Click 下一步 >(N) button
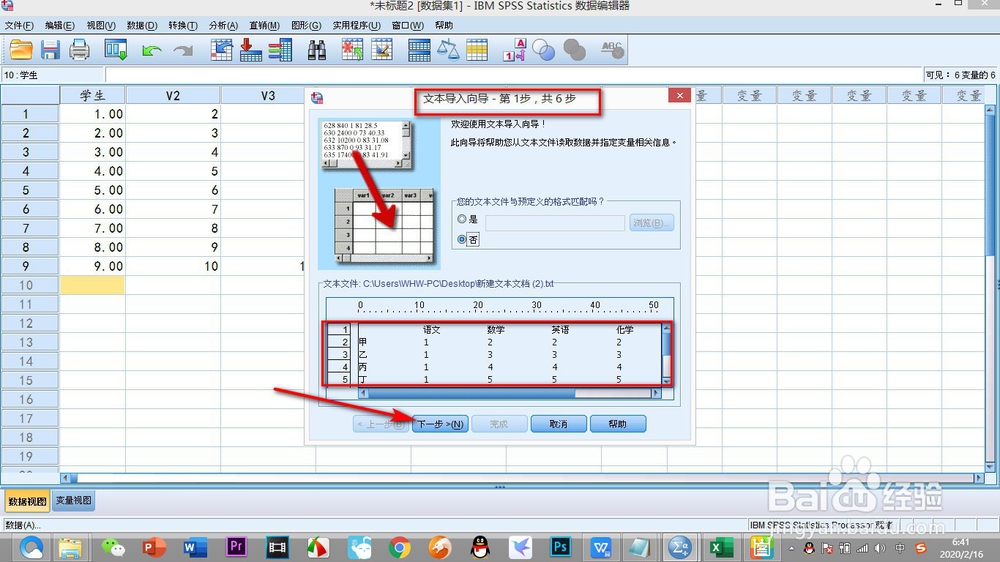The image size is (1000, 562). pos(441,424)
